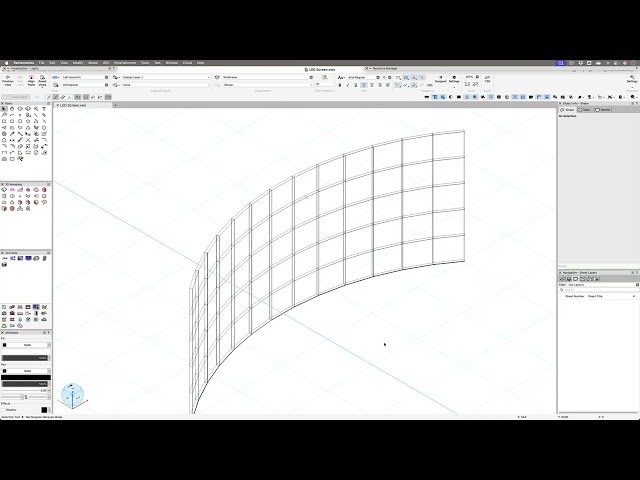Open Snapping Settings button
This screenshot has height=480, width=640.
pos(454,79)
